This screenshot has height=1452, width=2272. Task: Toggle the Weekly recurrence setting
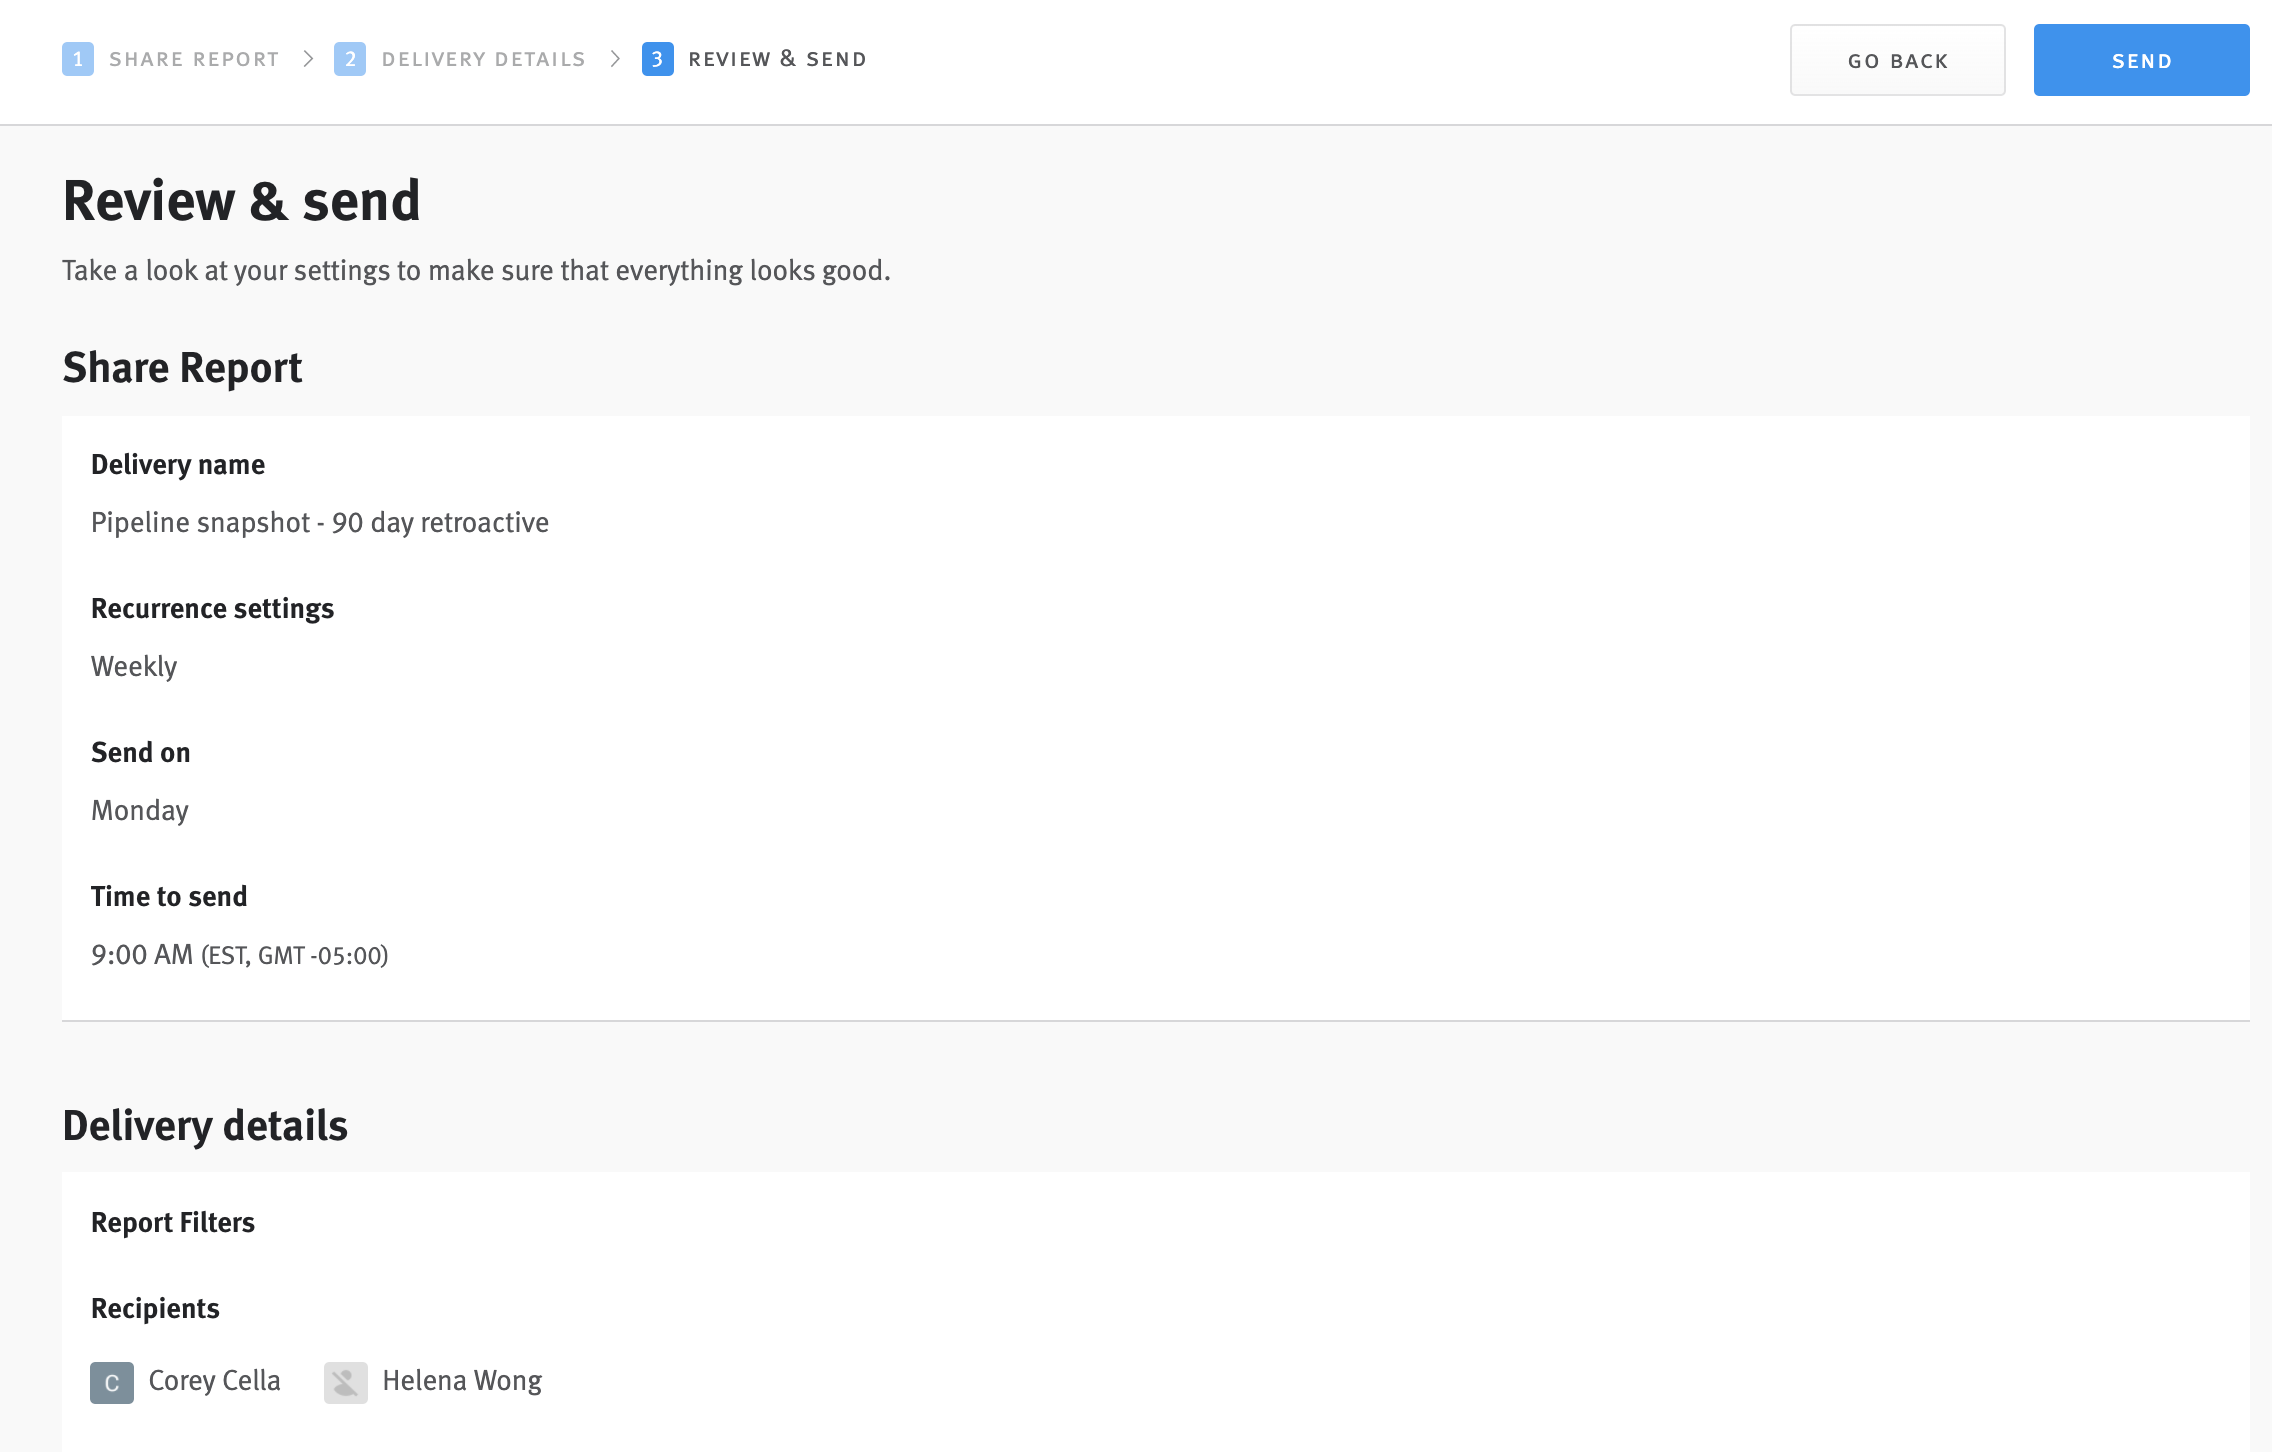(134, 666)
